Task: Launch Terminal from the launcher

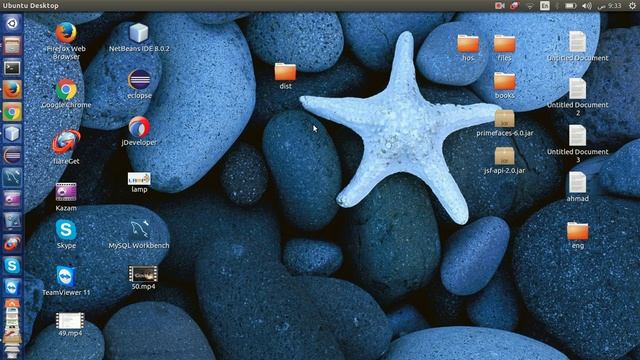Action: tap(12, 68)
